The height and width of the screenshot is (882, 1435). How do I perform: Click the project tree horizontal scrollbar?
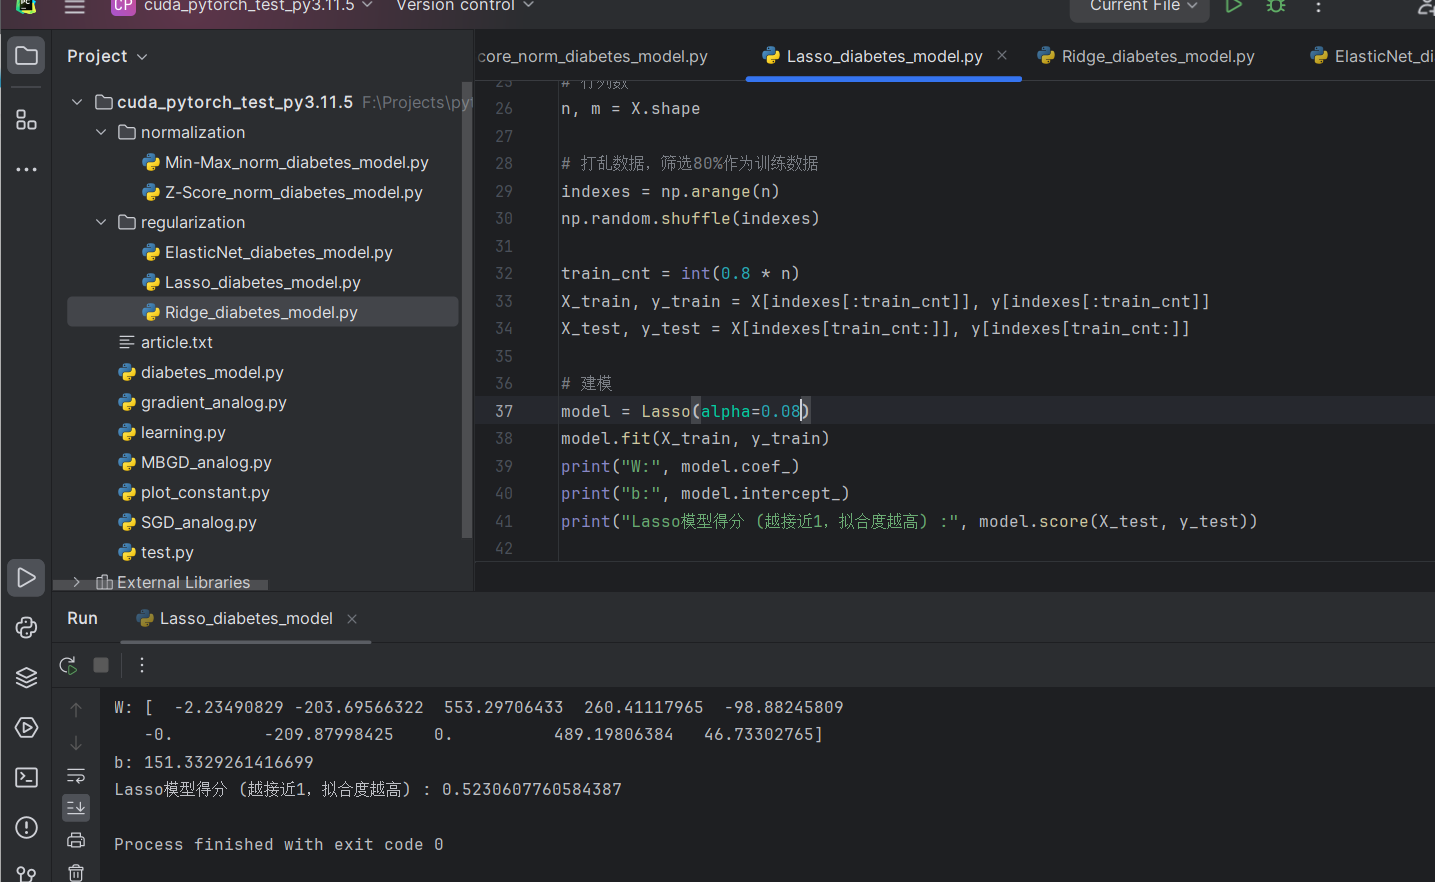[160, 584]
